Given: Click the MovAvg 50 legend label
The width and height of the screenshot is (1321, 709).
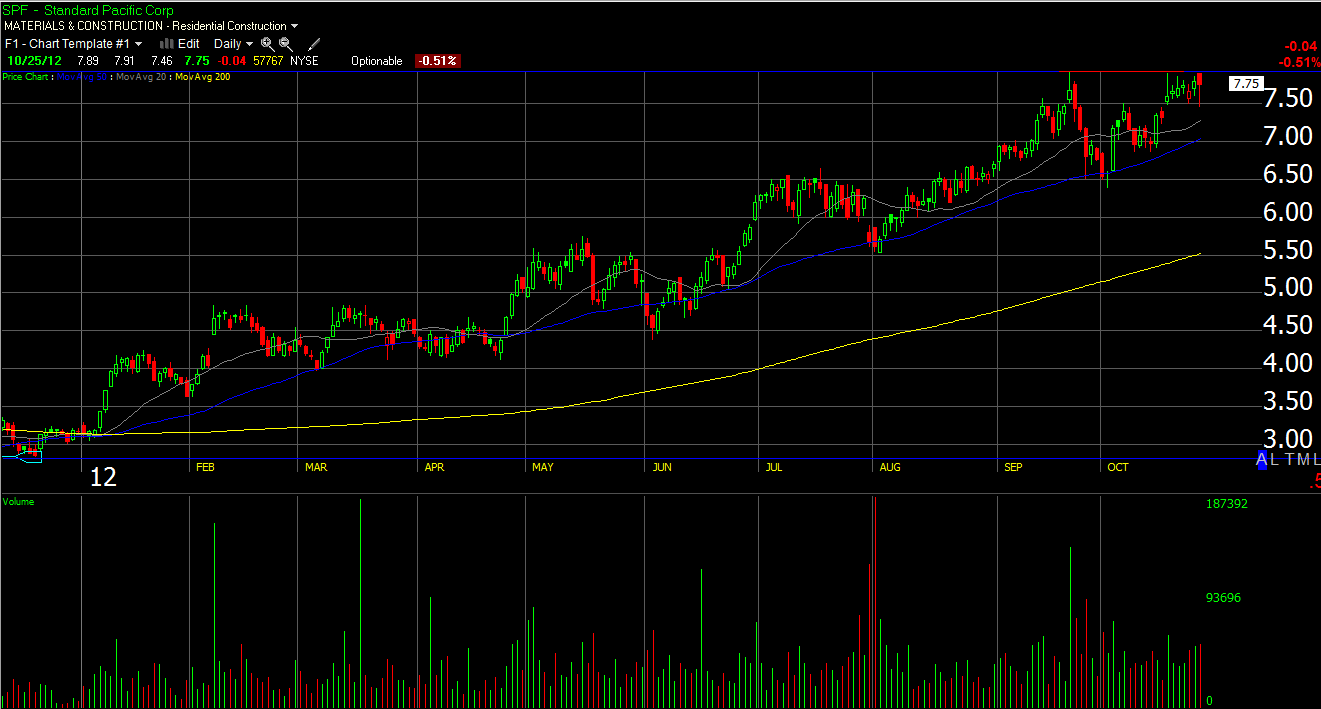Looking at the screenshot, I should click(x=82, y=77).
